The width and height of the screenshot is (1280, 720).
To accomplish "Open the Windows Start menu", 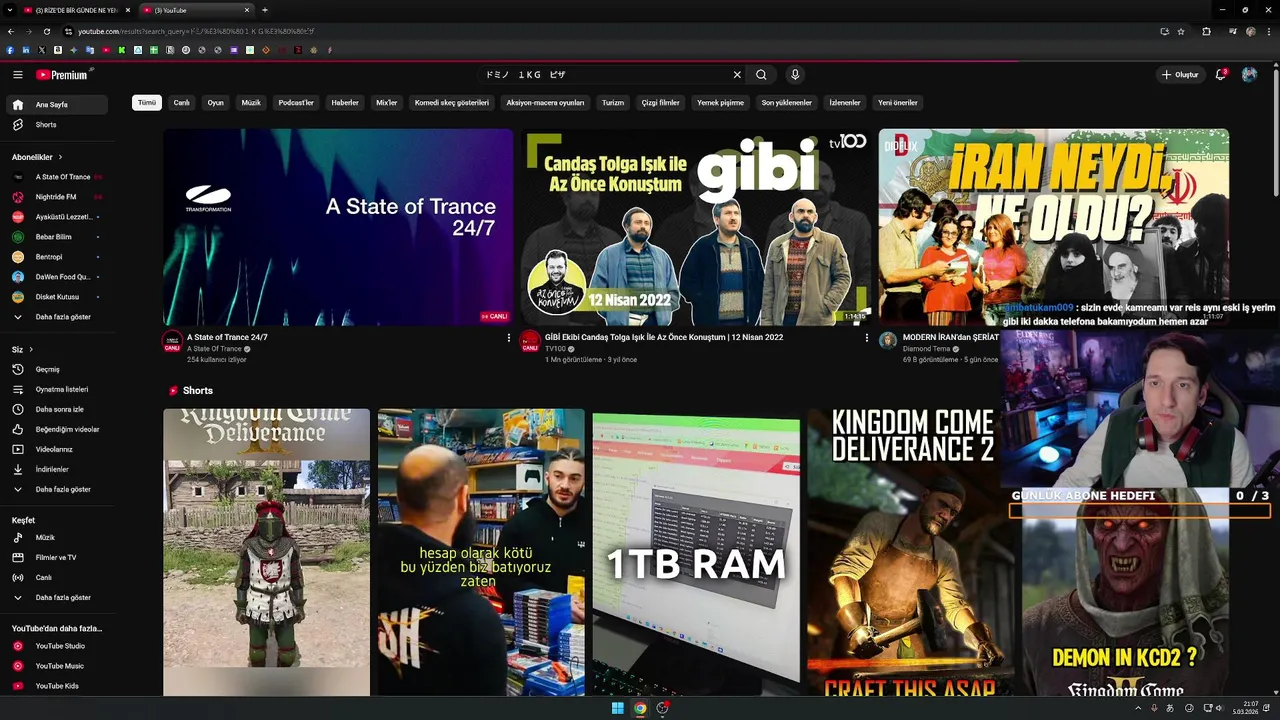I will (617, 708).
